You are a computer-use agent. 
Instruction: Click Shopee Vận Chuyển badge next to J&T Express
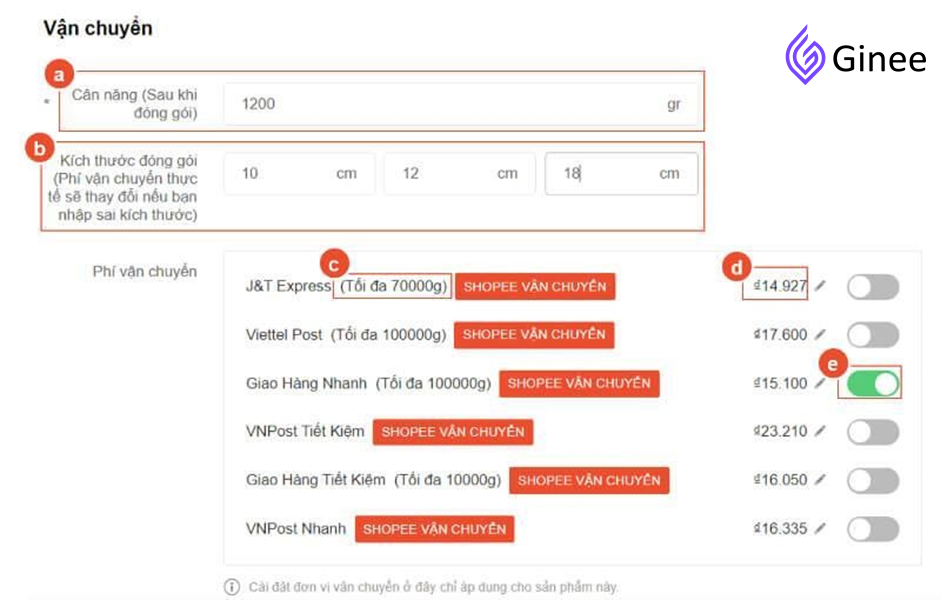[535, 287]
